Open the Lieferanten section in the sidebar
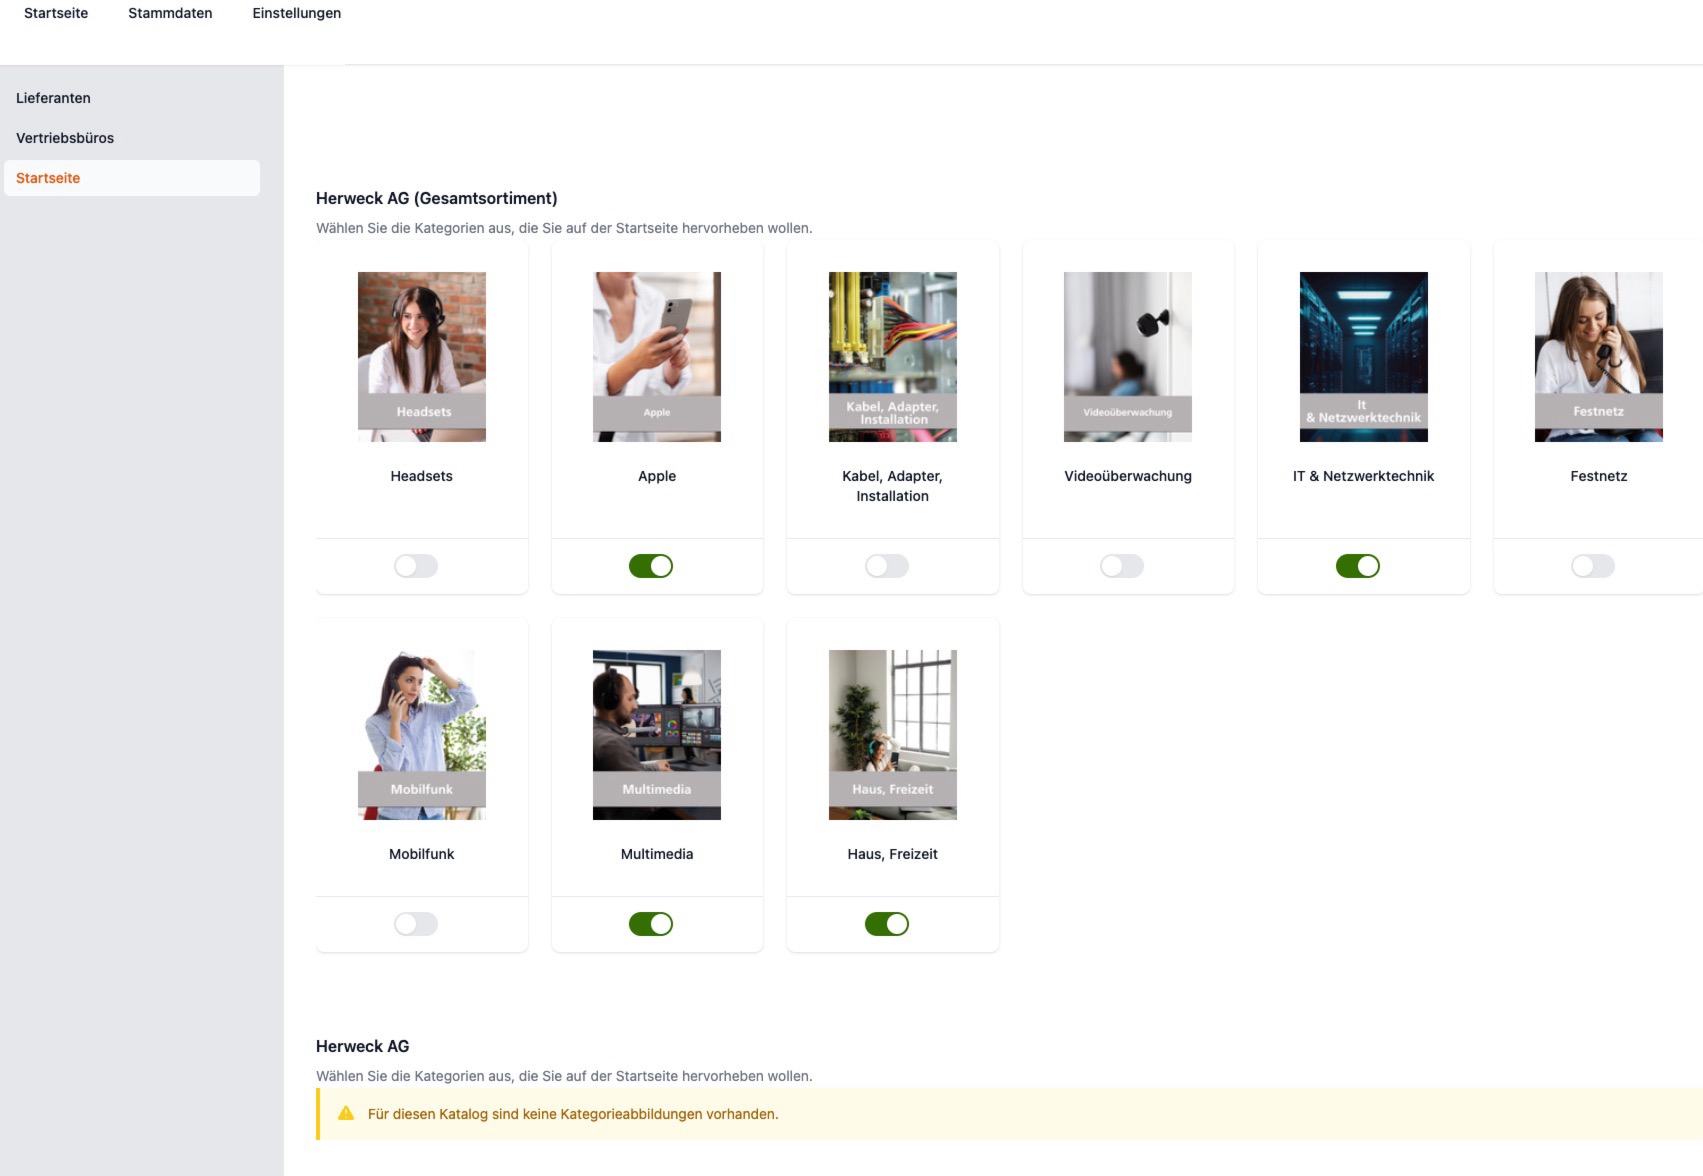1703x1176 pixels. [52, 97]
